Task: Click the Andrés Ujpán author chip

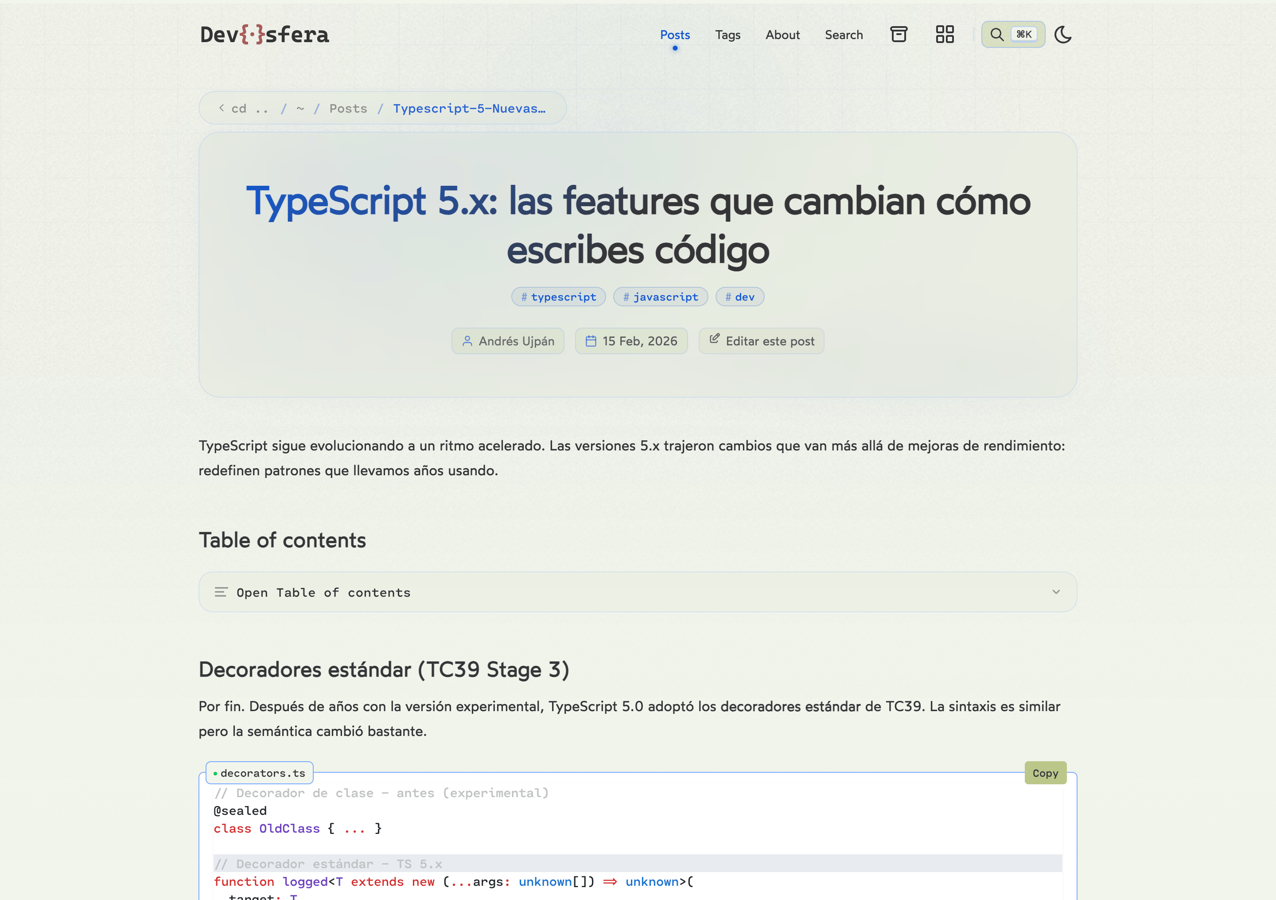Action: point(508,341)
